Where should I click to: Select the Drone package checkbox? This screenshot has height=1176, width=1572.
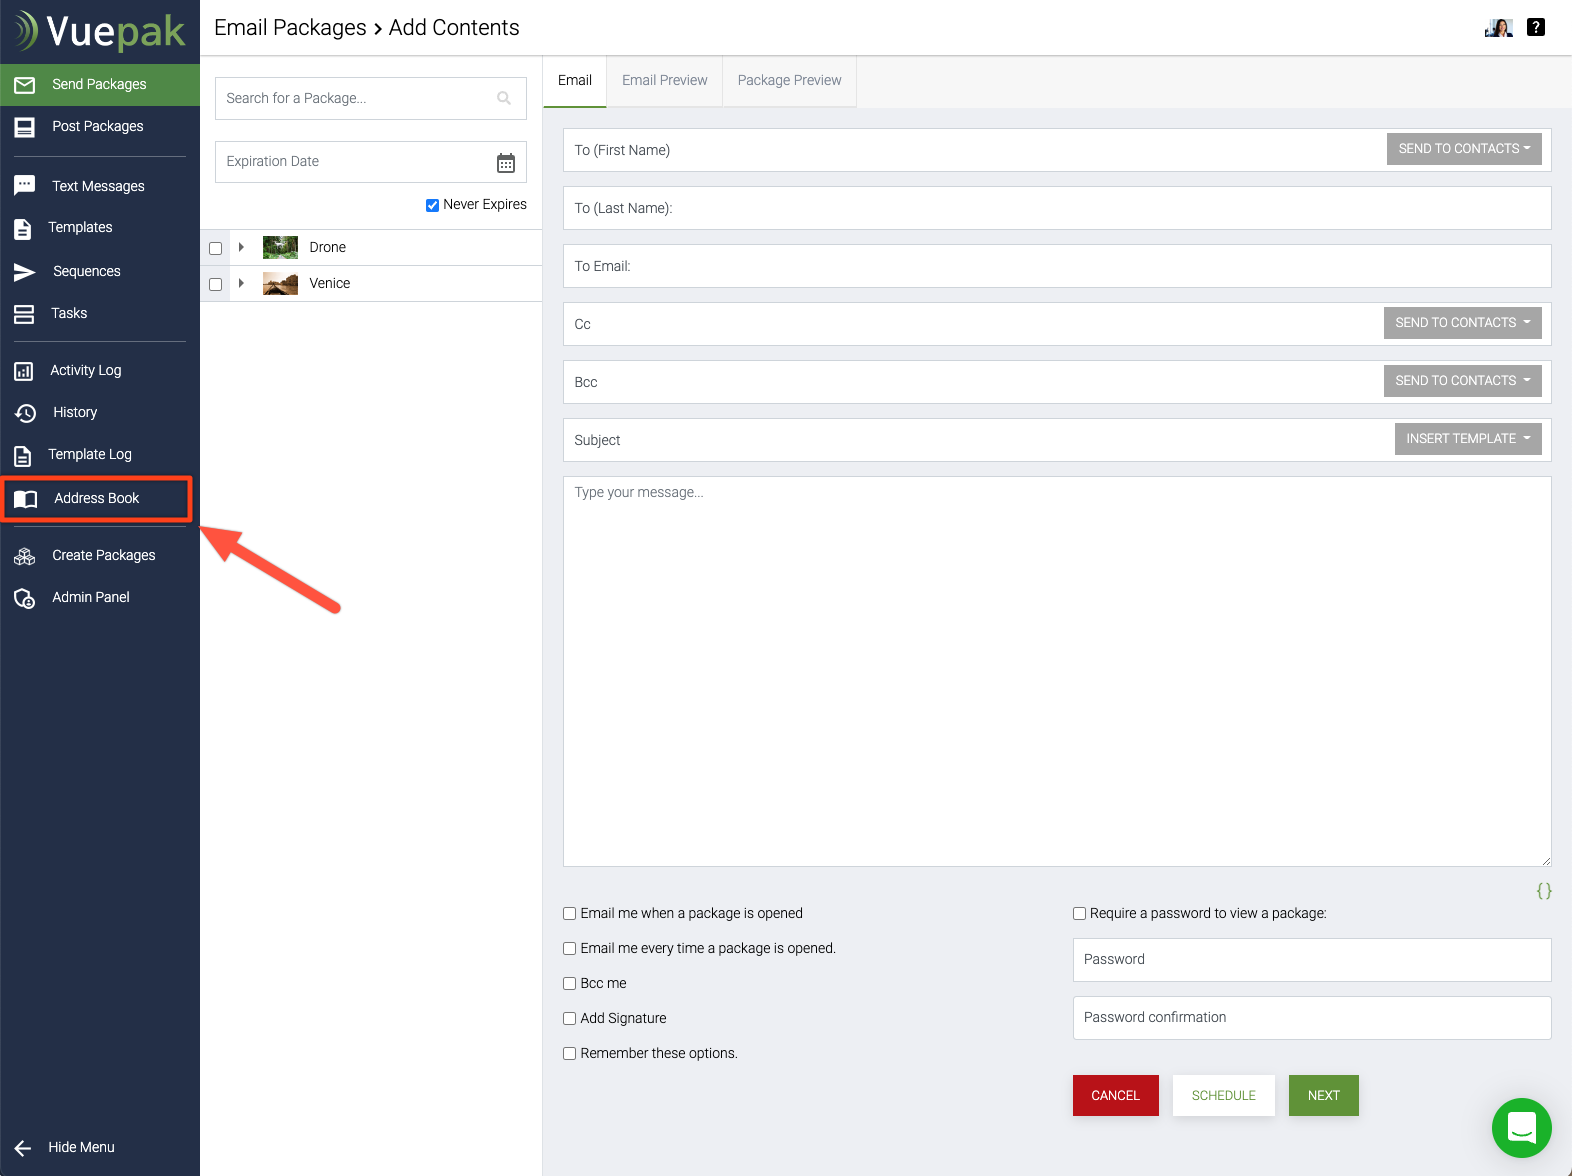[215, 248]
